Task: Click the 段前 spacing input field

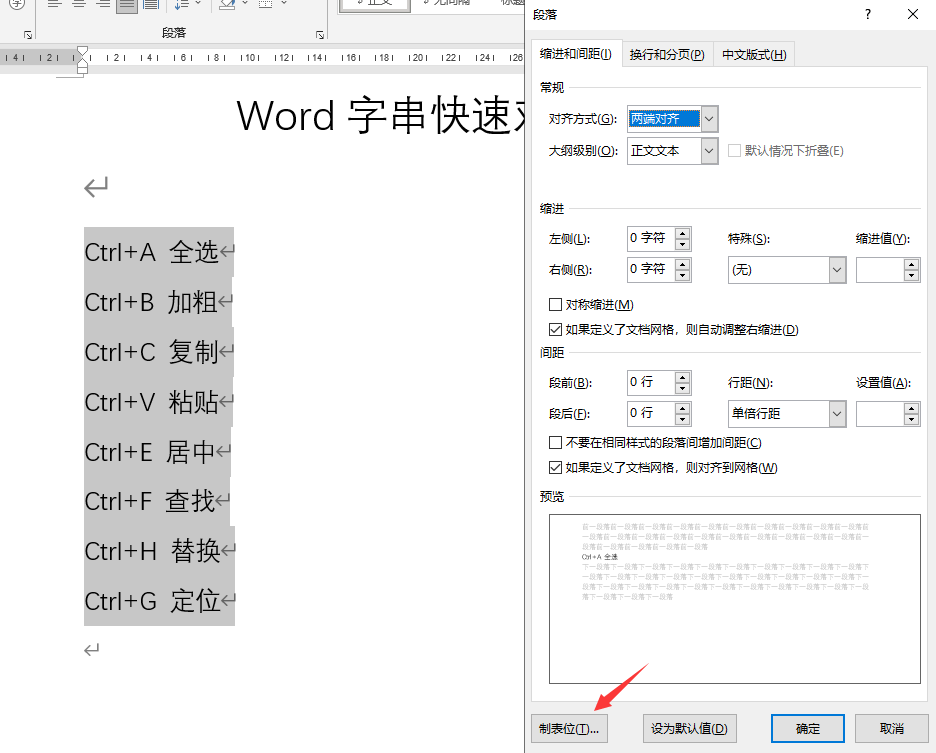Action: coord(651,382)
